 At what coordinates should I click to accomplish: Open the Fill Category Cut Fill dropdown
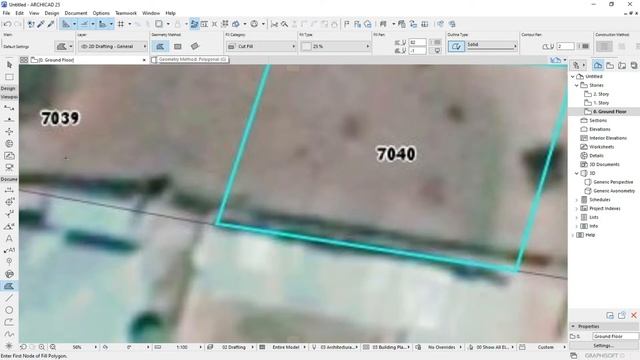[x=261, y=46]
